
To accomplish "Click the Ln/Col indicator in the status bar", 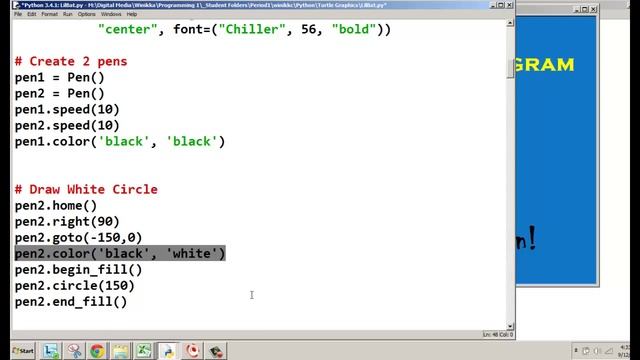I will (498, 335).
